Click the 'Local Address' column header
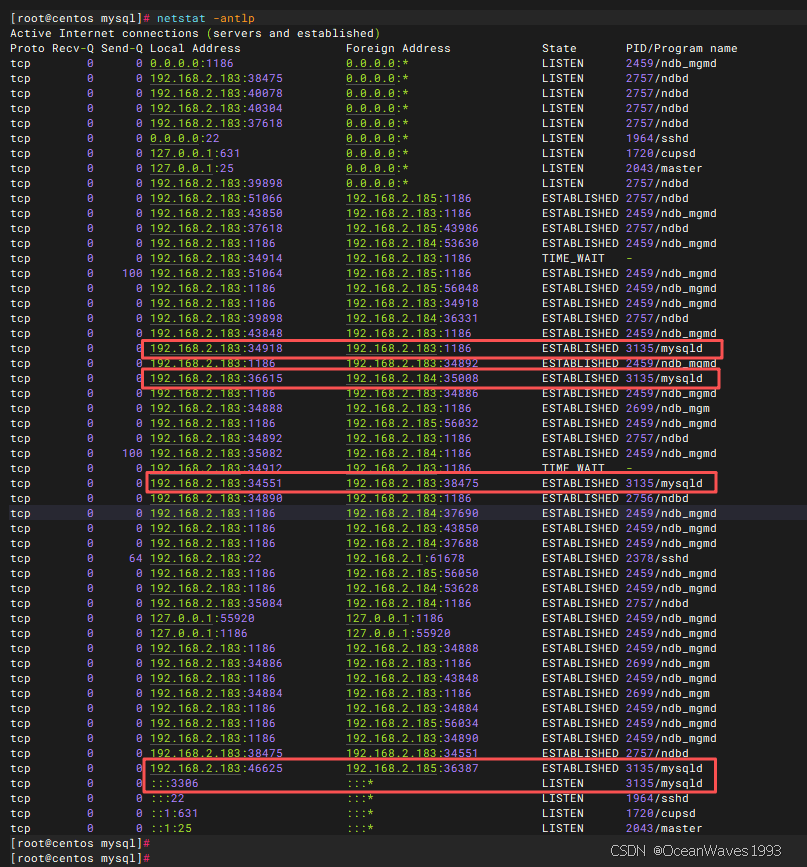 click(x=195, y=49)
